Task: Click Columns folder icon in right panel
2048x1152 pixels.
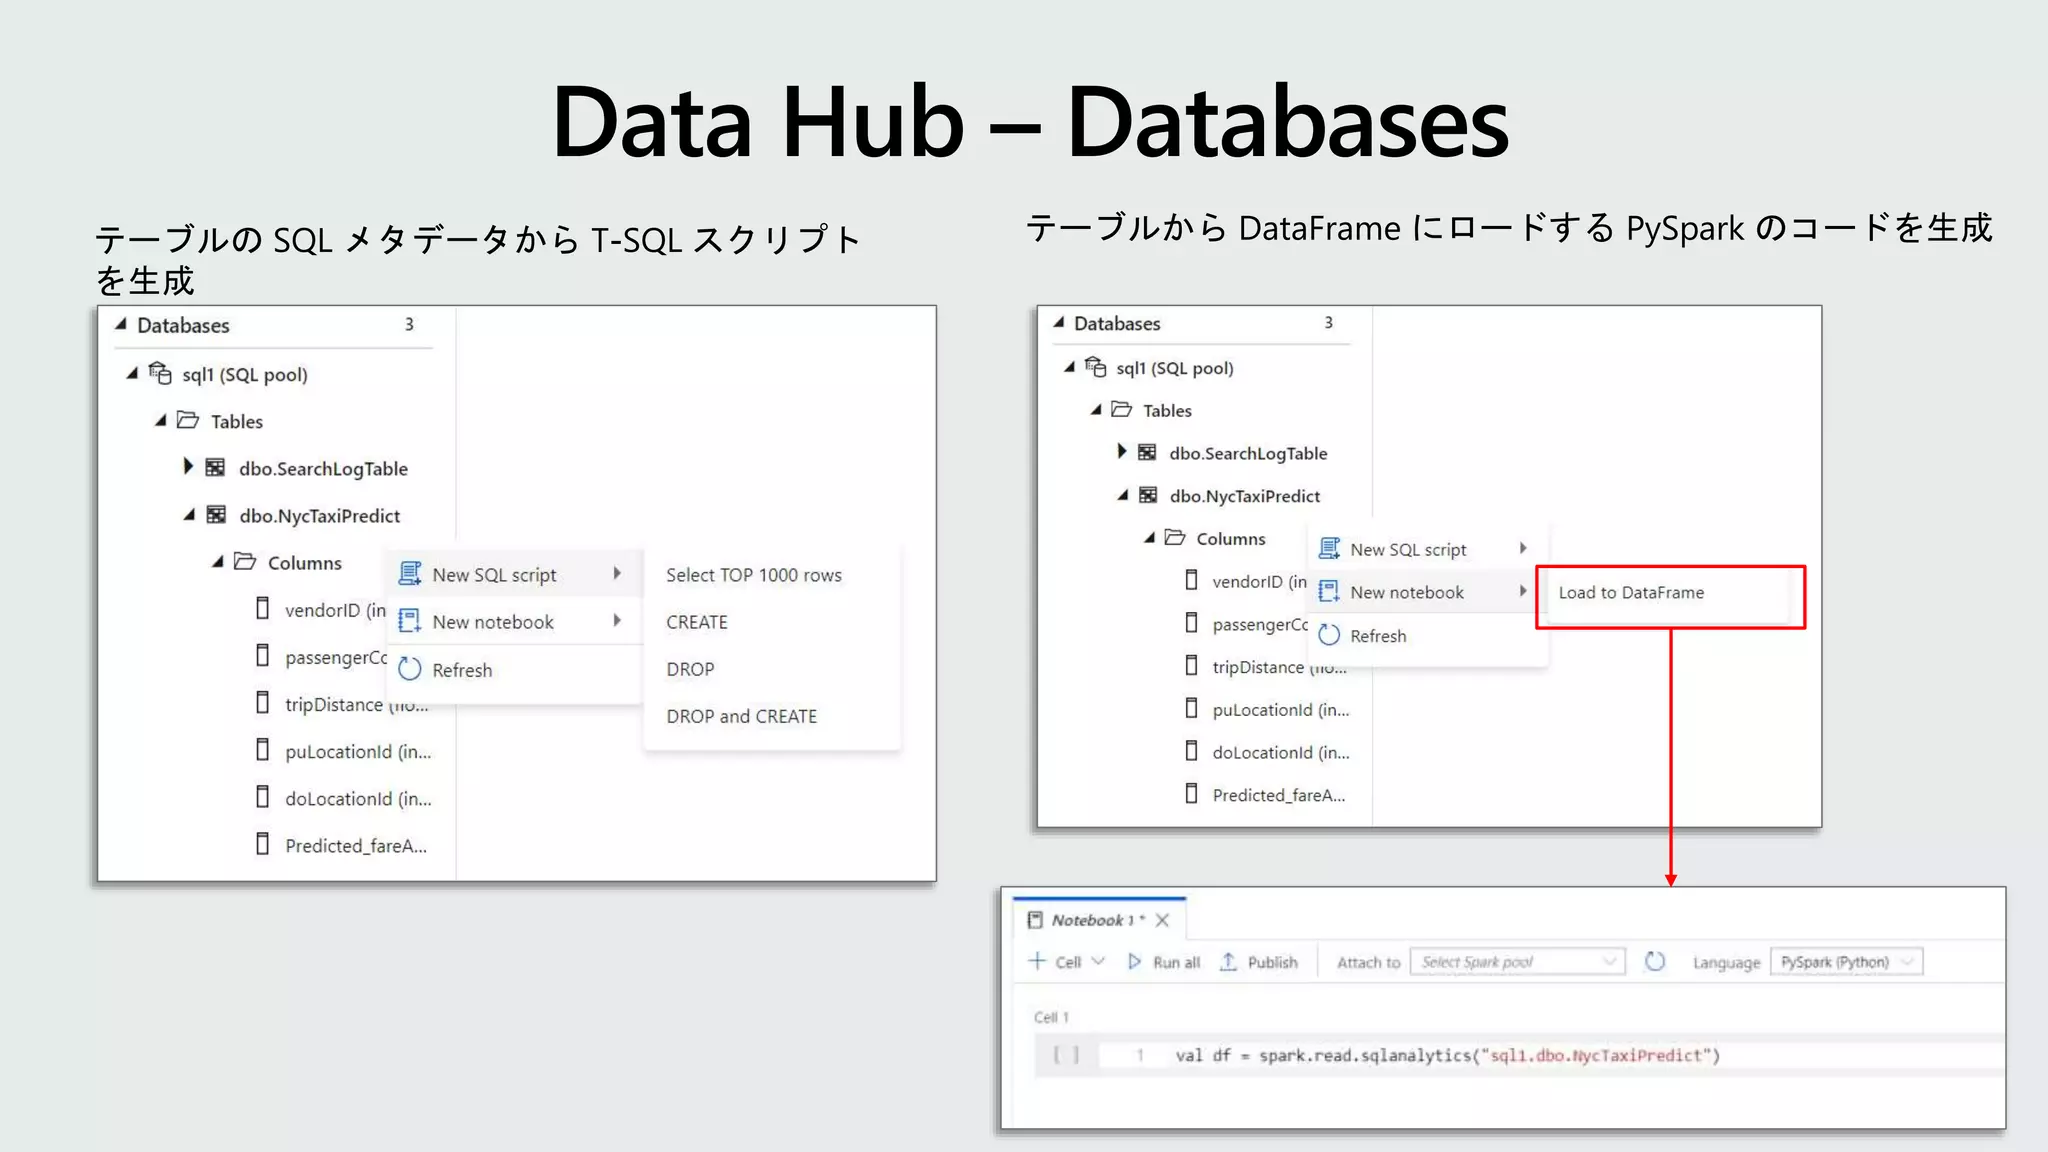Action: click(x=1175, y=537)
